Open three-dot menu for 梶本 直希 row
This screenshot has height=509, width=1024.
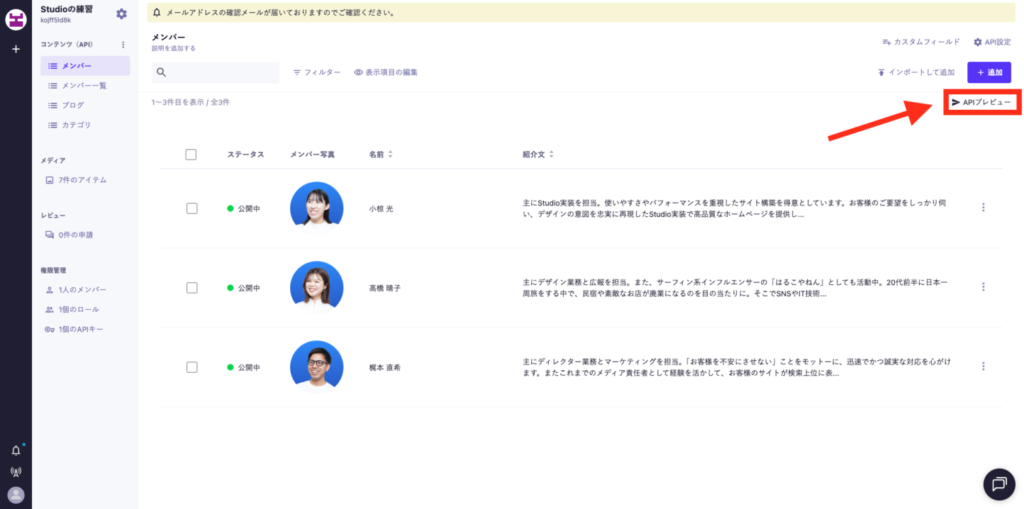(x=983, y=367)
